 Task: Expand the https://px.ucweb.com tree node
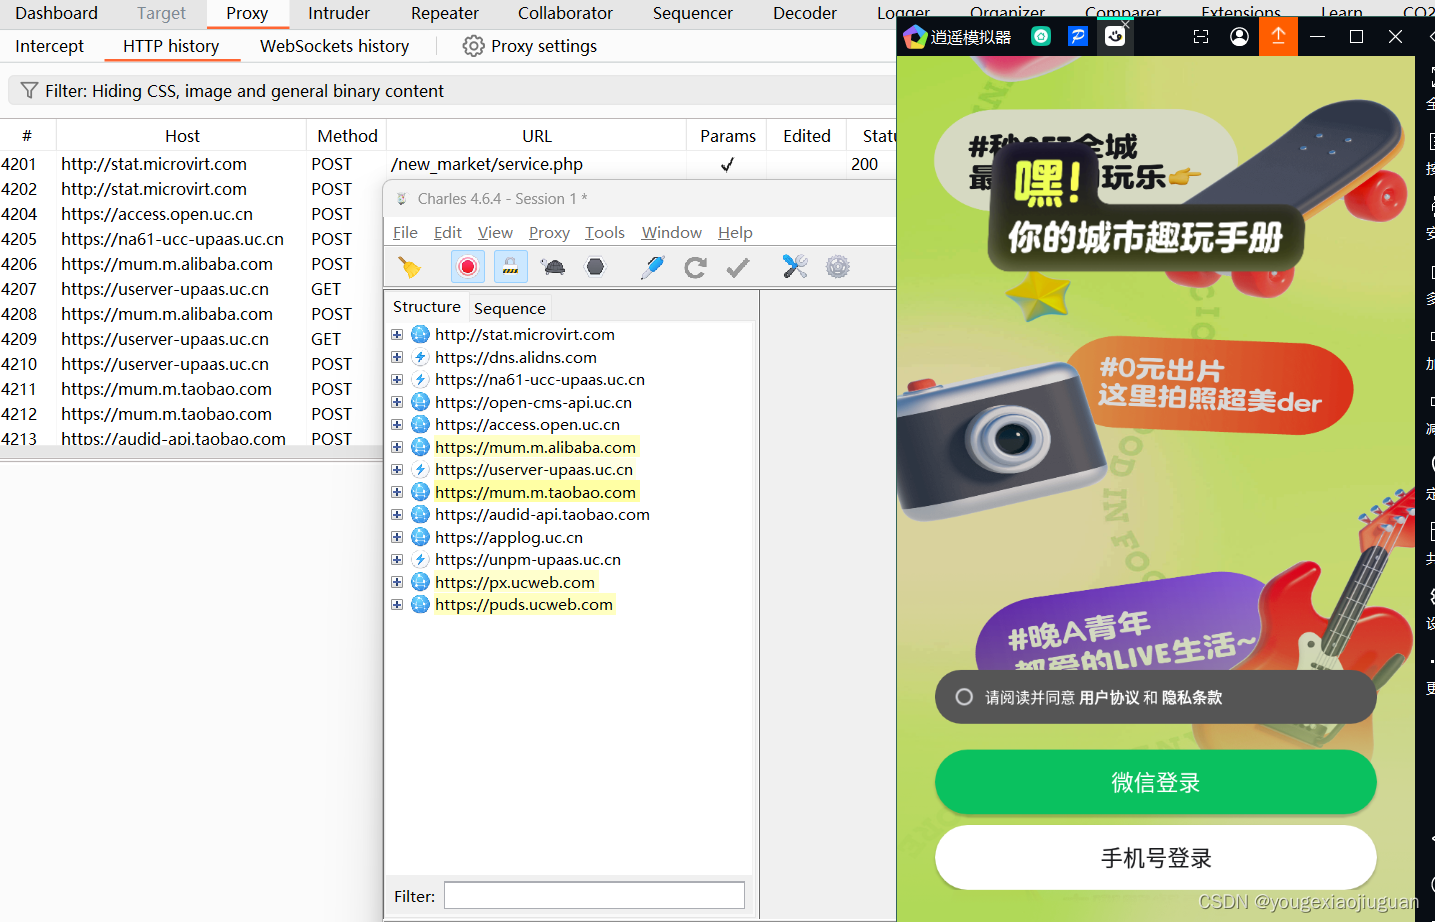pyautogui.click(x=397, y=582)
